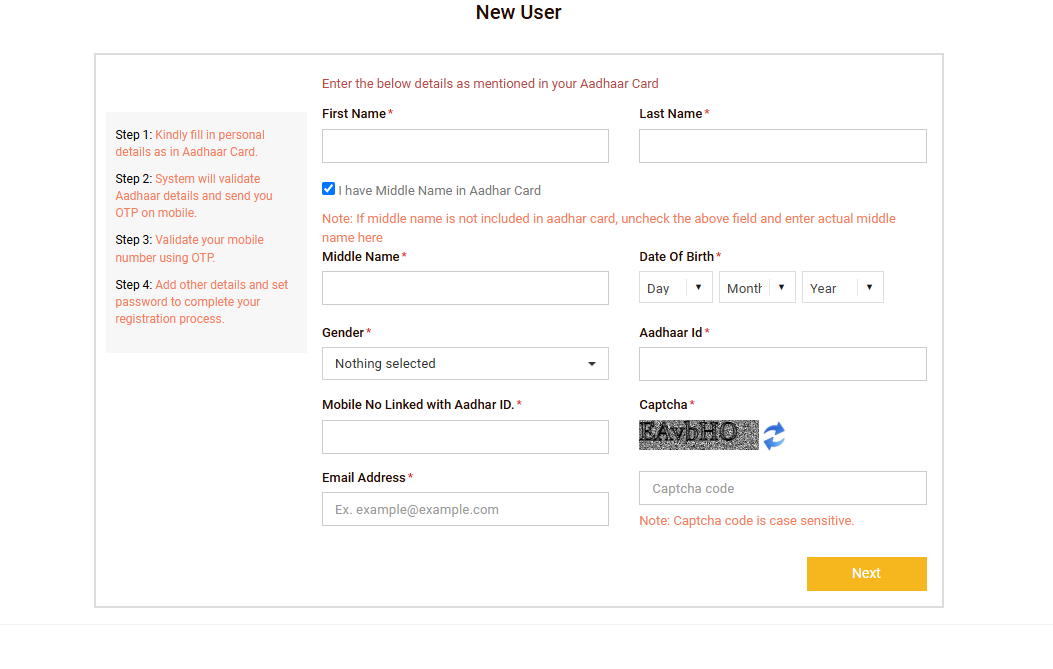Focus the Email Address field
Viewport: 1053px width, 669px height.
(465, 509)
